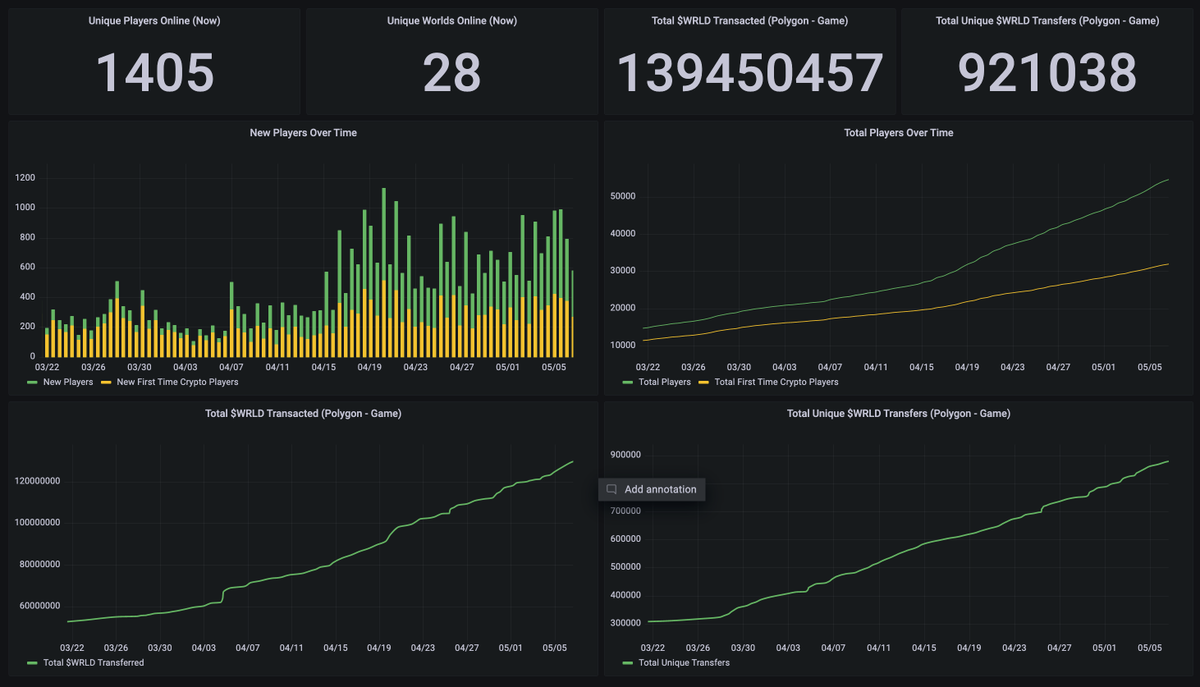This screenshot has width=1200, height=687.
Task: Open the Total Unique $WRLD Transfers stat panel title
Action: click(1047, 20)
